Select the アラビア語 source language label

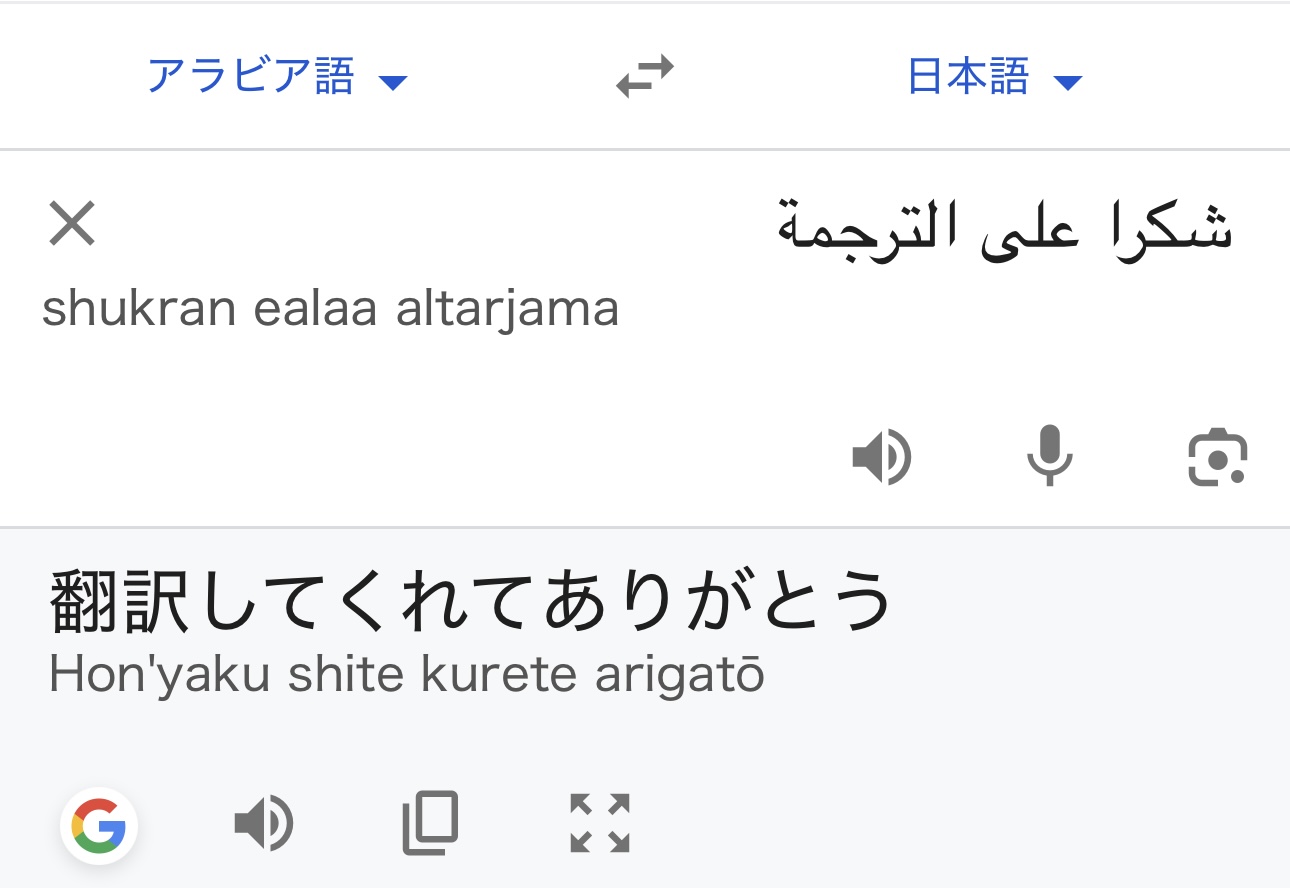pyautogui.click(x=251, y=77)
